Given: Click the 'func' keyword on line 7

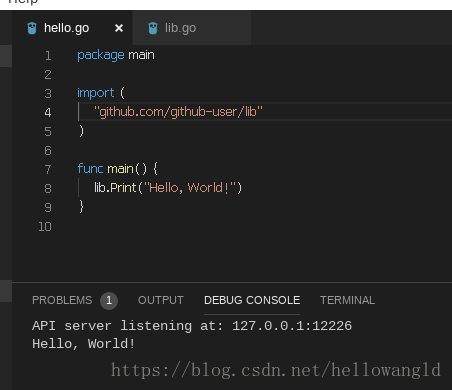Looking at the screenshot, I should [x=90, y=169].
